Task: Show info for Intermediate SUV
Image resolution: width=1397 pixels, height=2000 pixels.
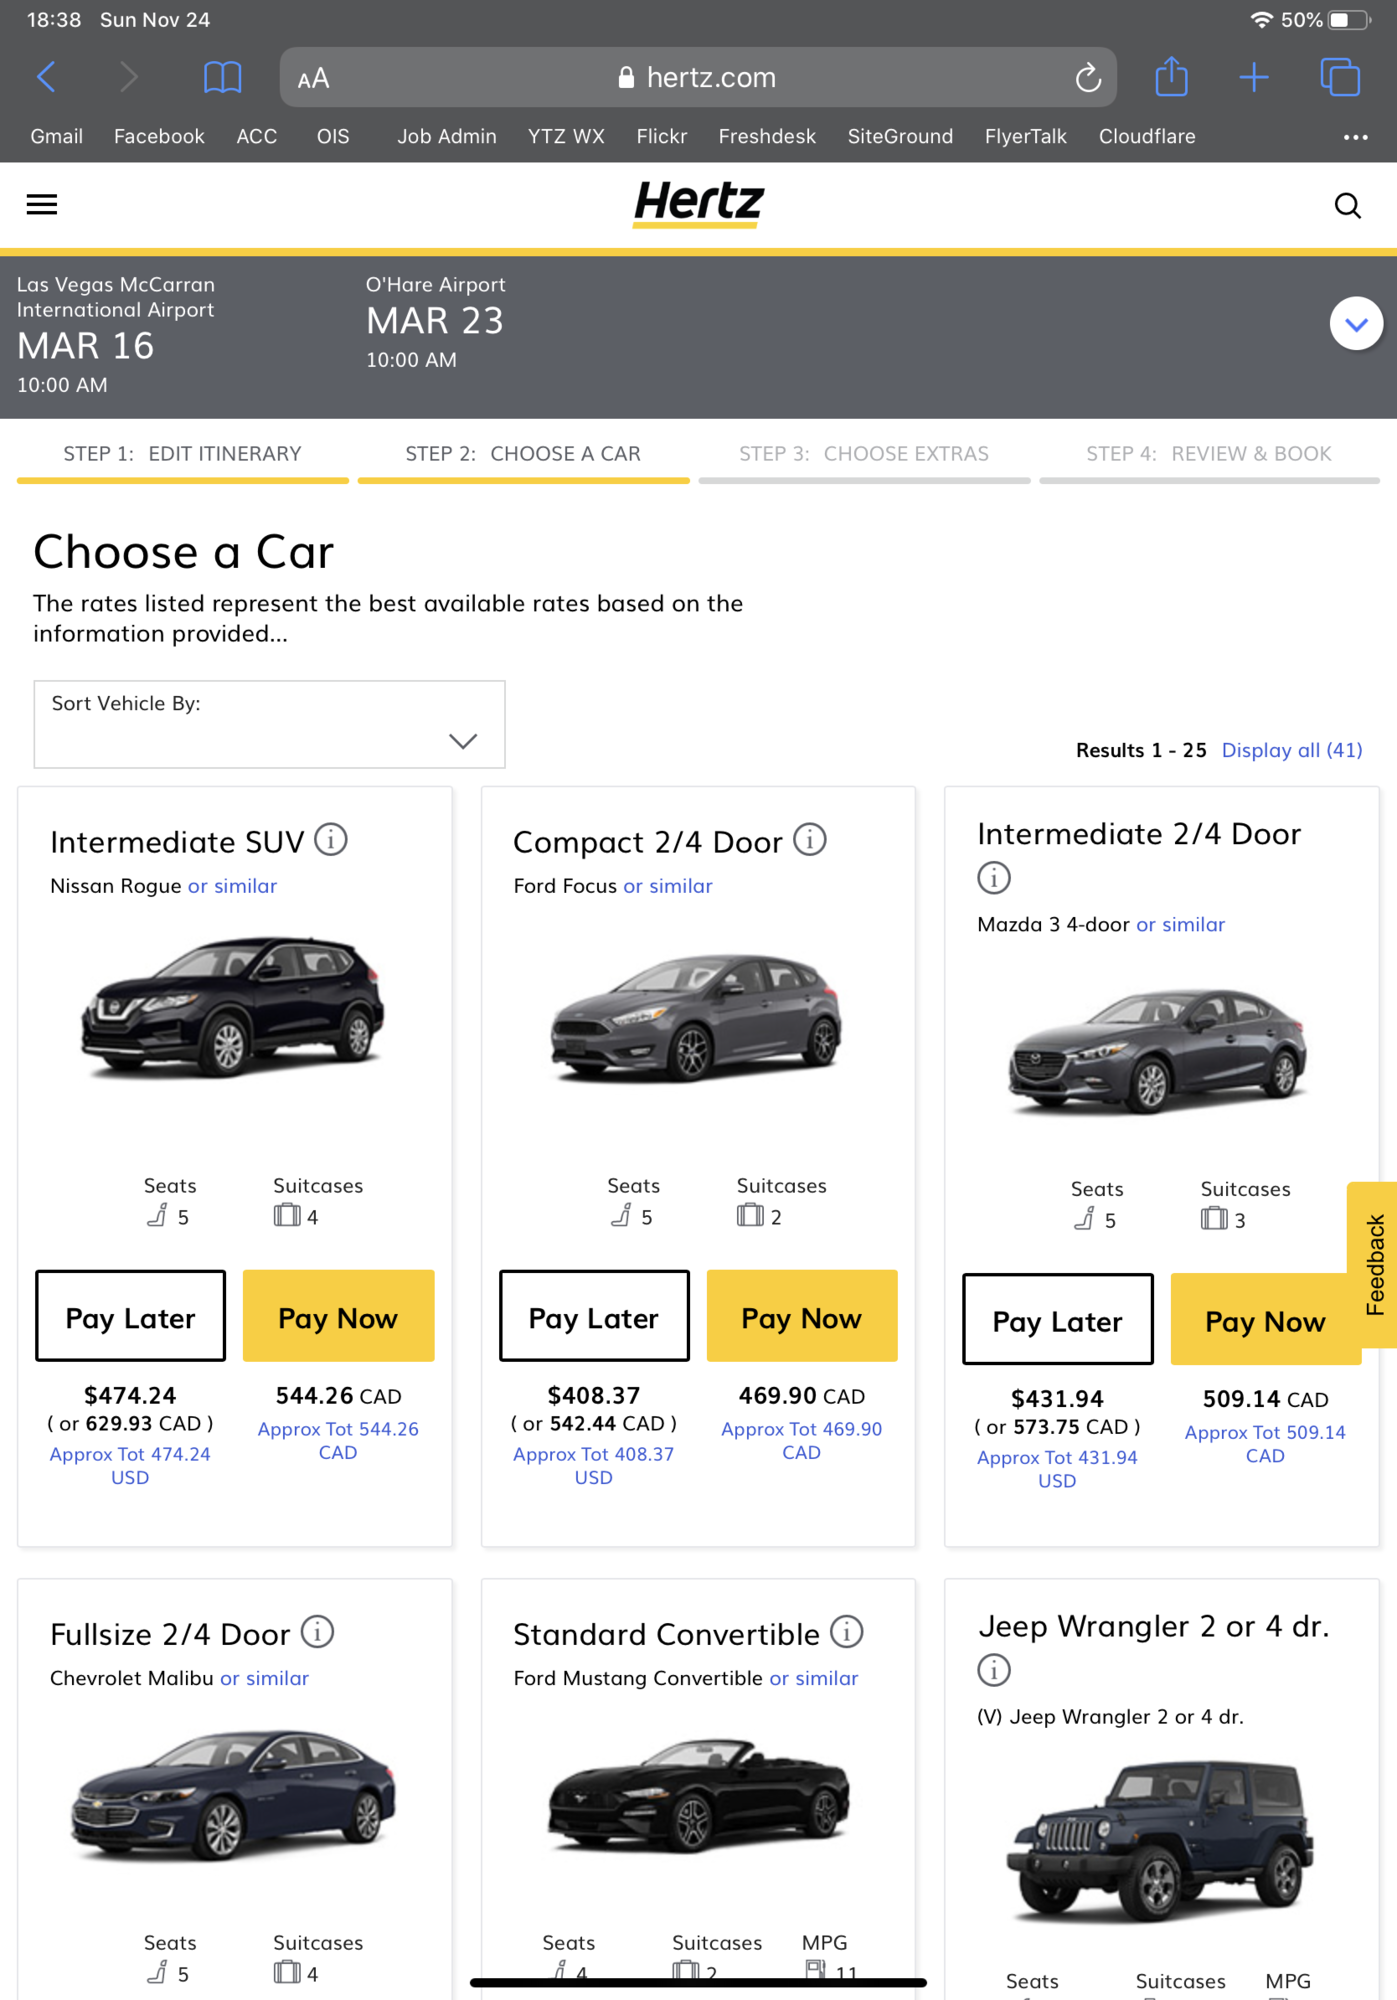Action: click(331, 840)
